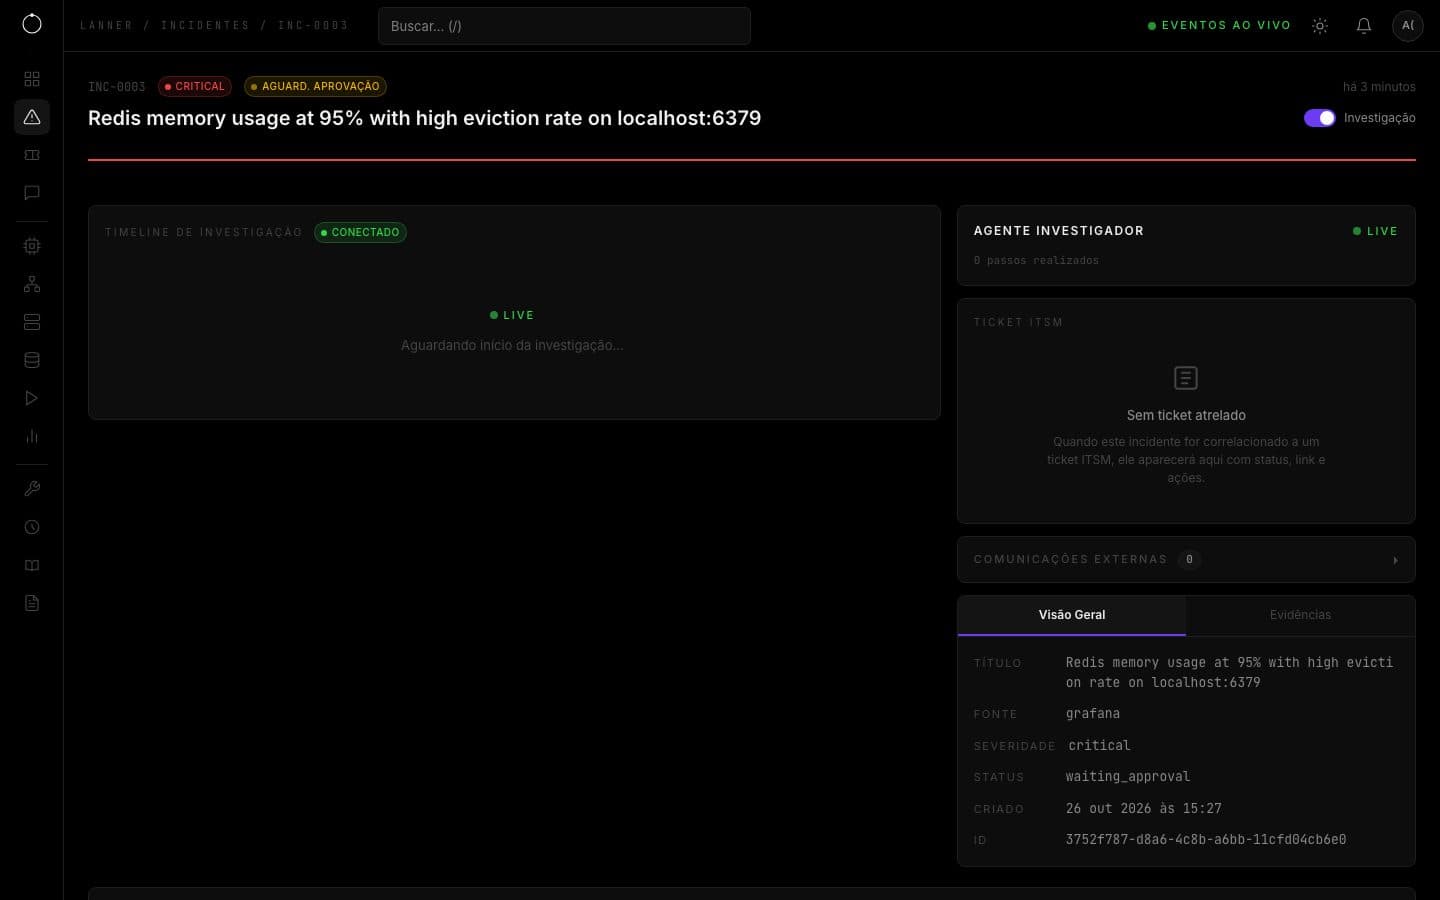Viewport: 1440px width, 900px height.
Task: Open the user avatar menu
Action: click(x=1408, y=26)
